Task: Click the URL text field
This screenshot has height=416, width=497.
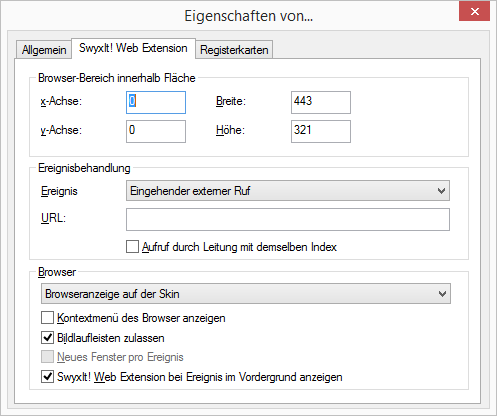Action: click(x=288, y=219)
